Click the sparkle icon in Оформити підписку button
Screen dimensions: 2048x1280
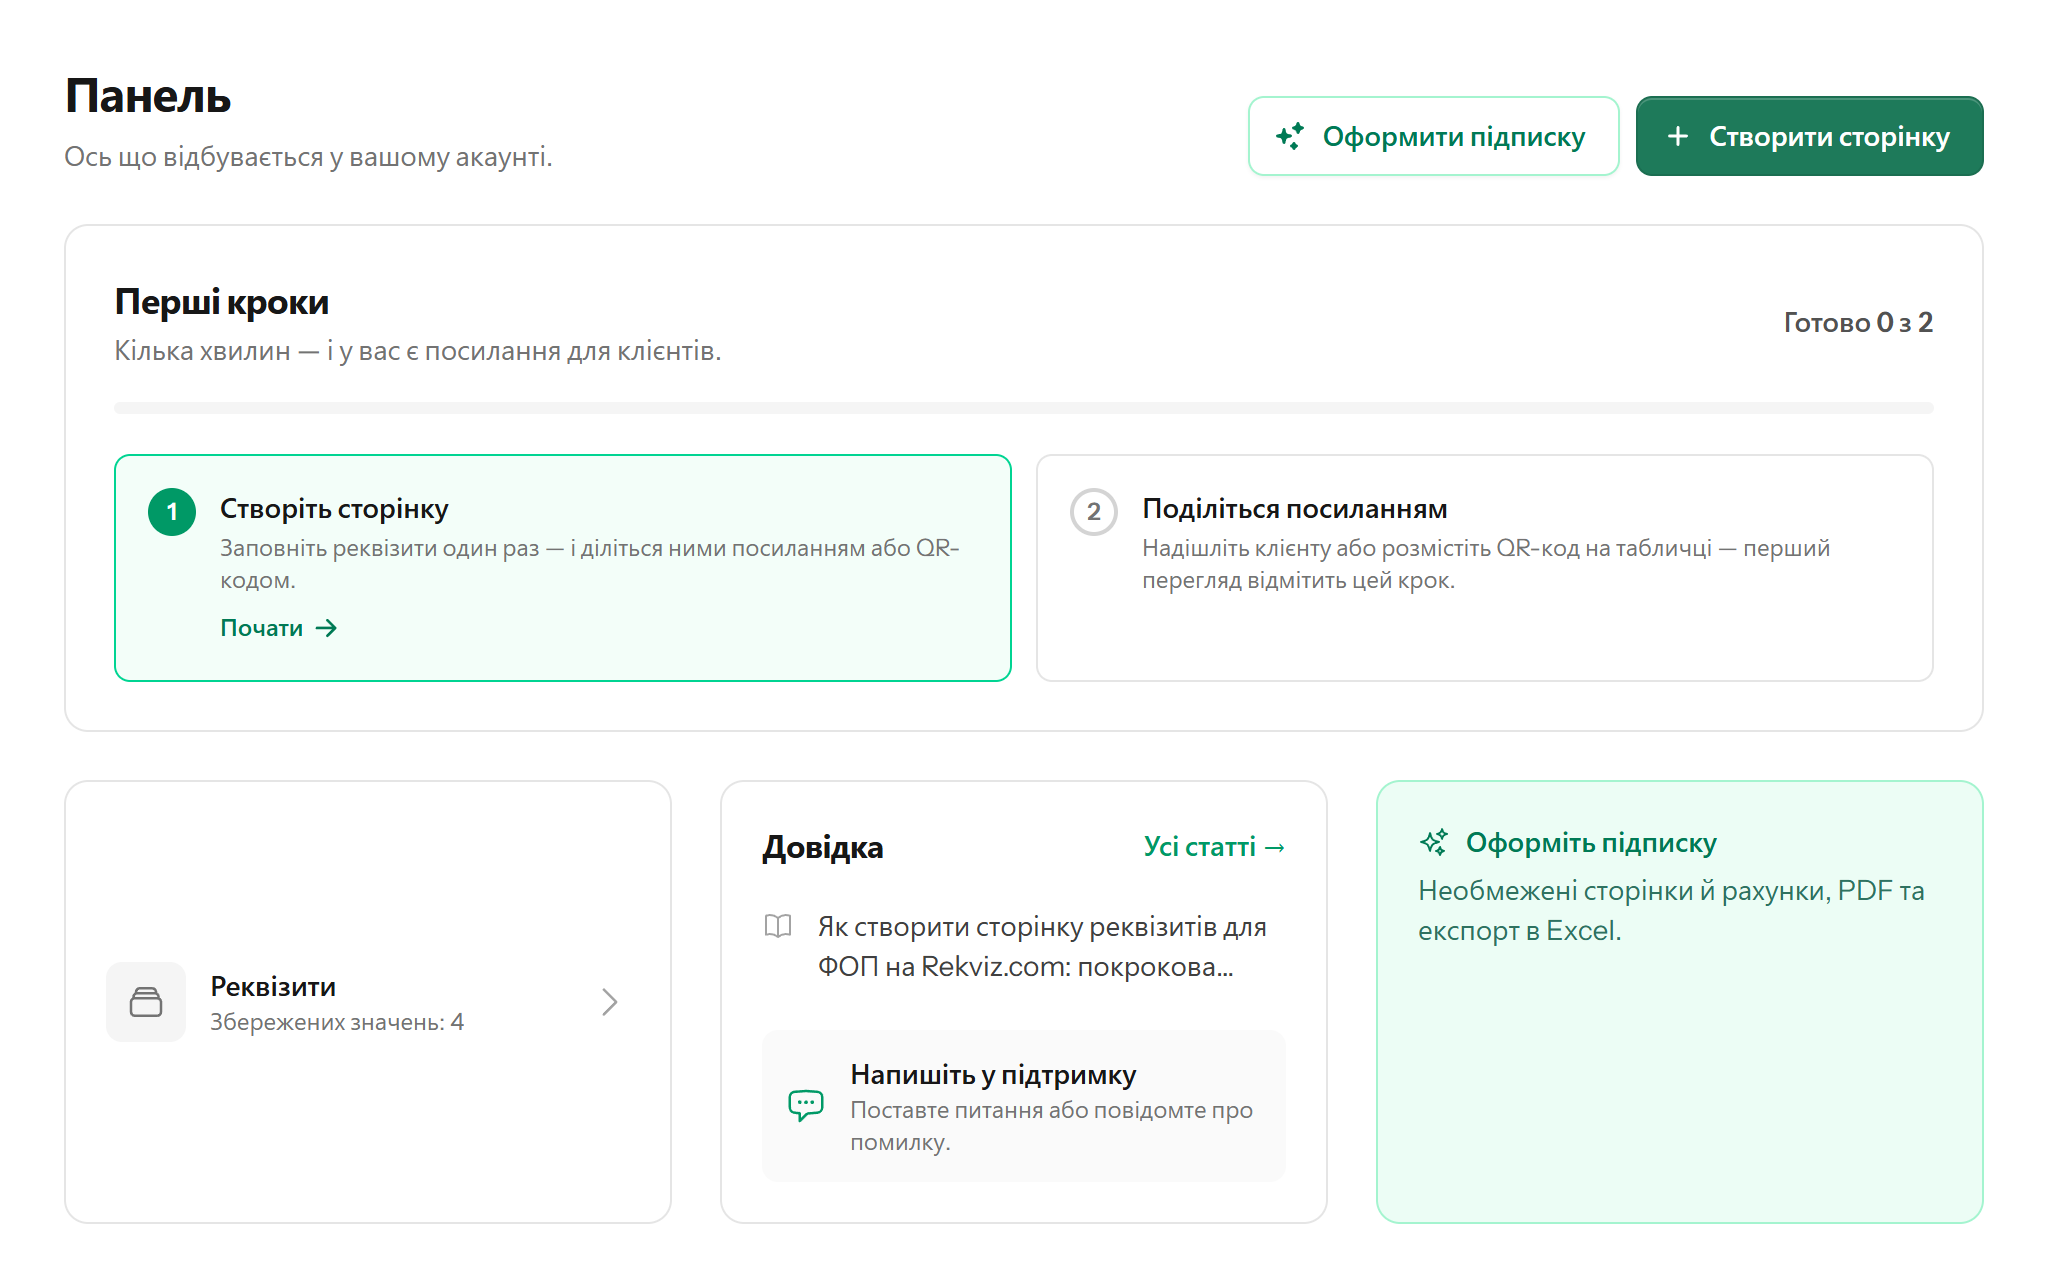coord(1290,136)
